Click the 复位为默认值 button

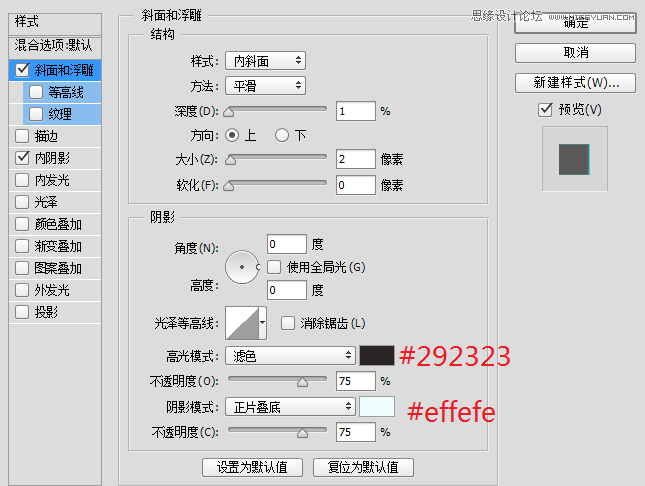click(x=363, y=467)
